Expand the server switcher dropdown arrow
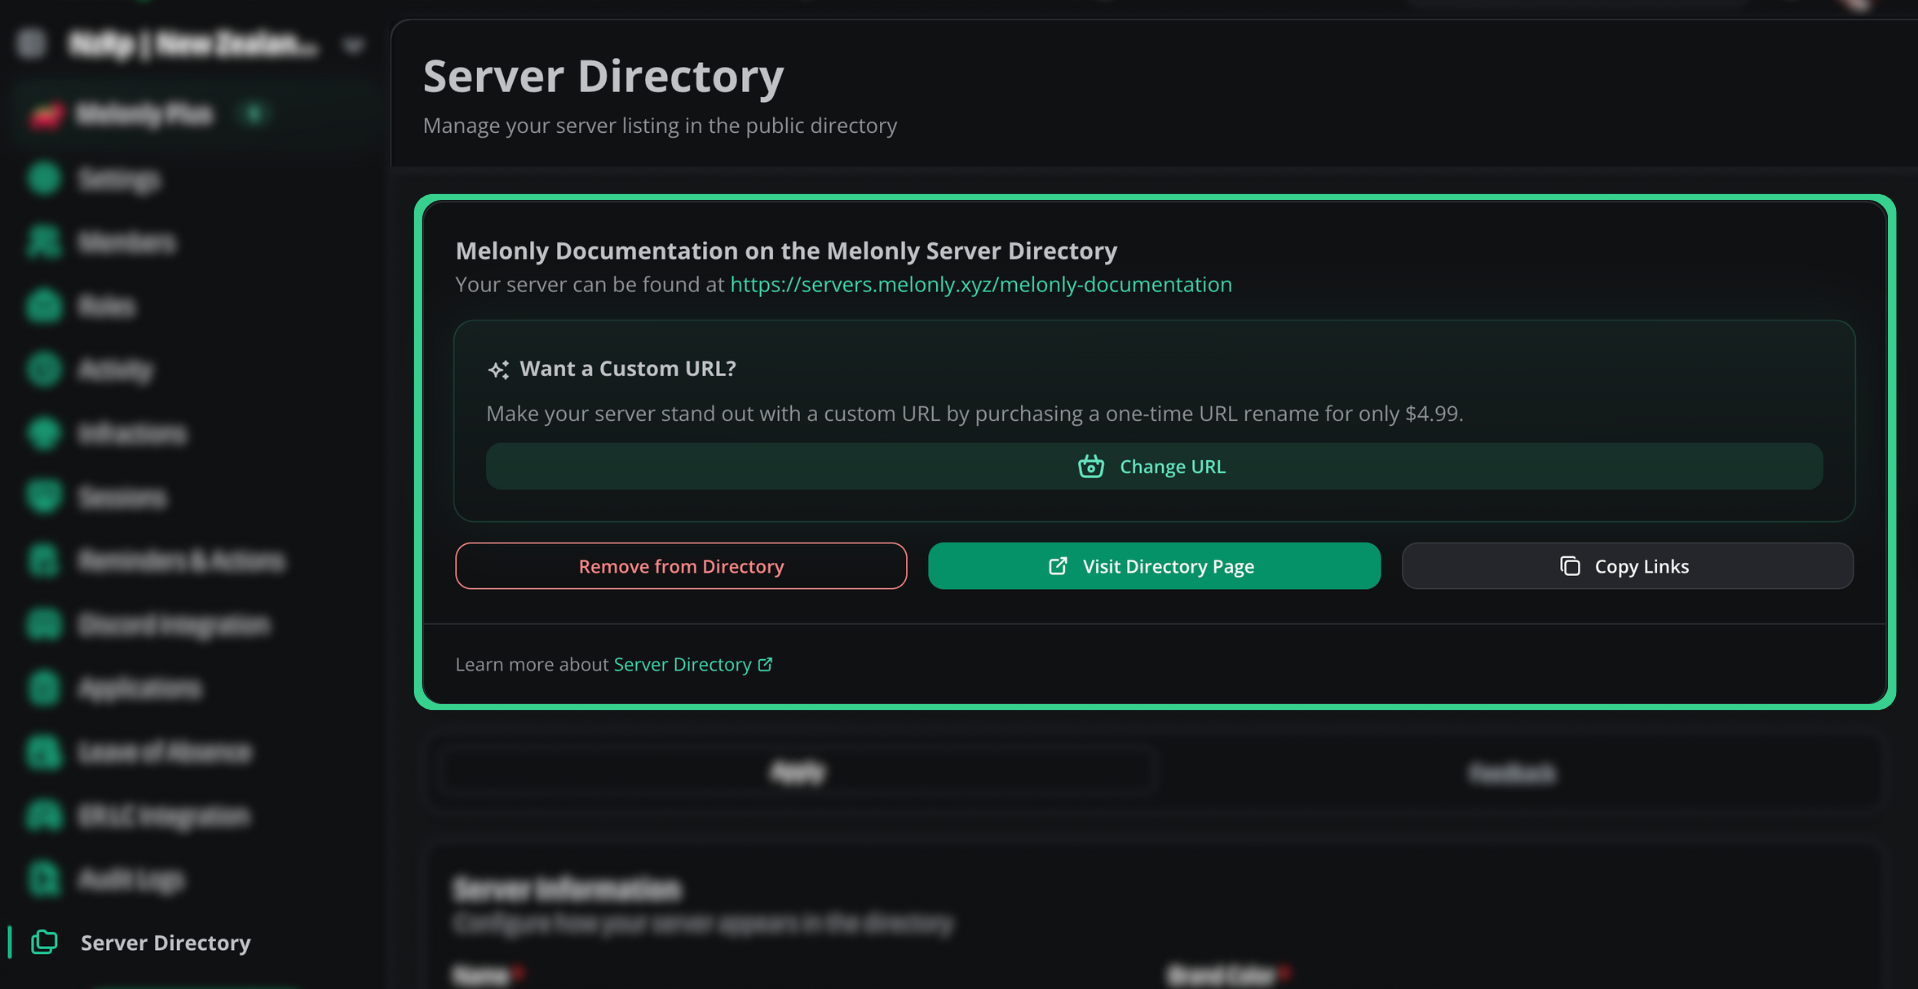The height and width of the screenshot is (989, 1918). pos(353,46)
